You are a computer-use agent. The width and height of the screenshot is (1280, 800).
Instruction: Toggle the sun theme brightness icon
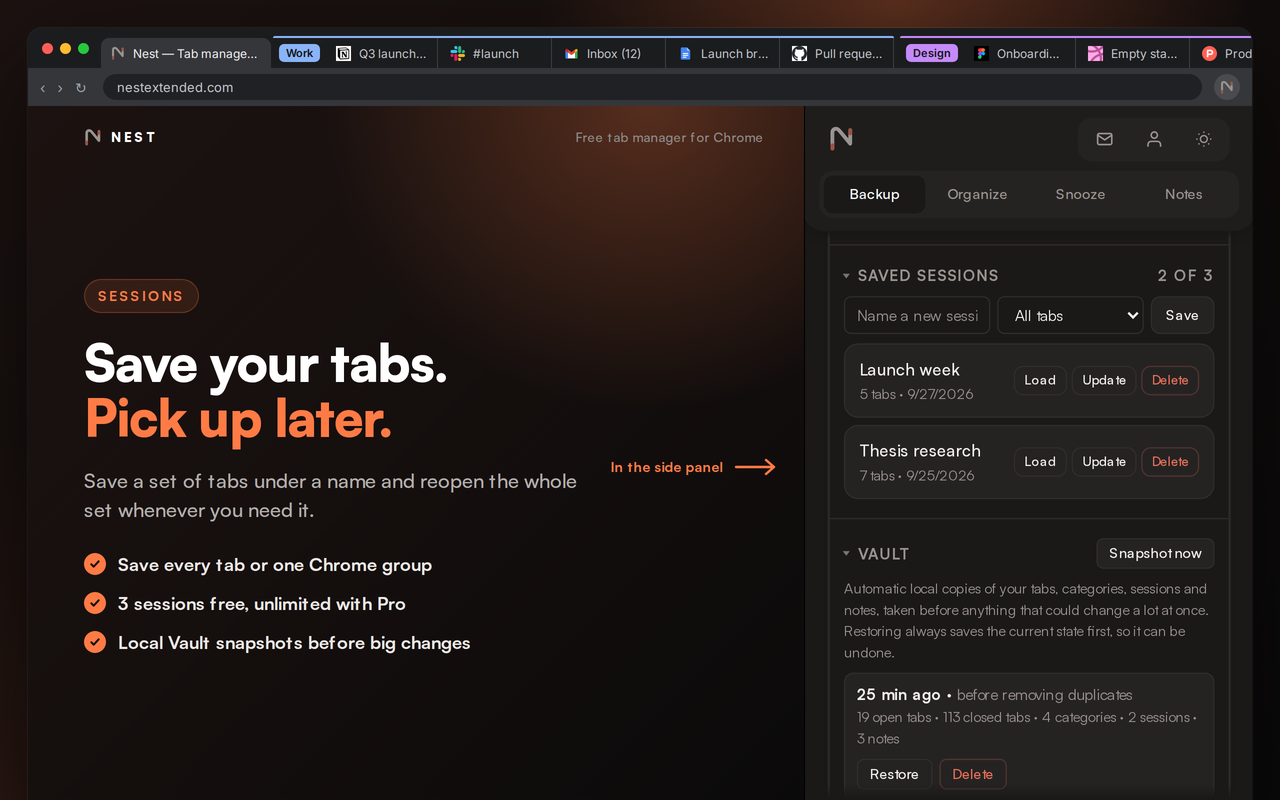click(1204, 139)
